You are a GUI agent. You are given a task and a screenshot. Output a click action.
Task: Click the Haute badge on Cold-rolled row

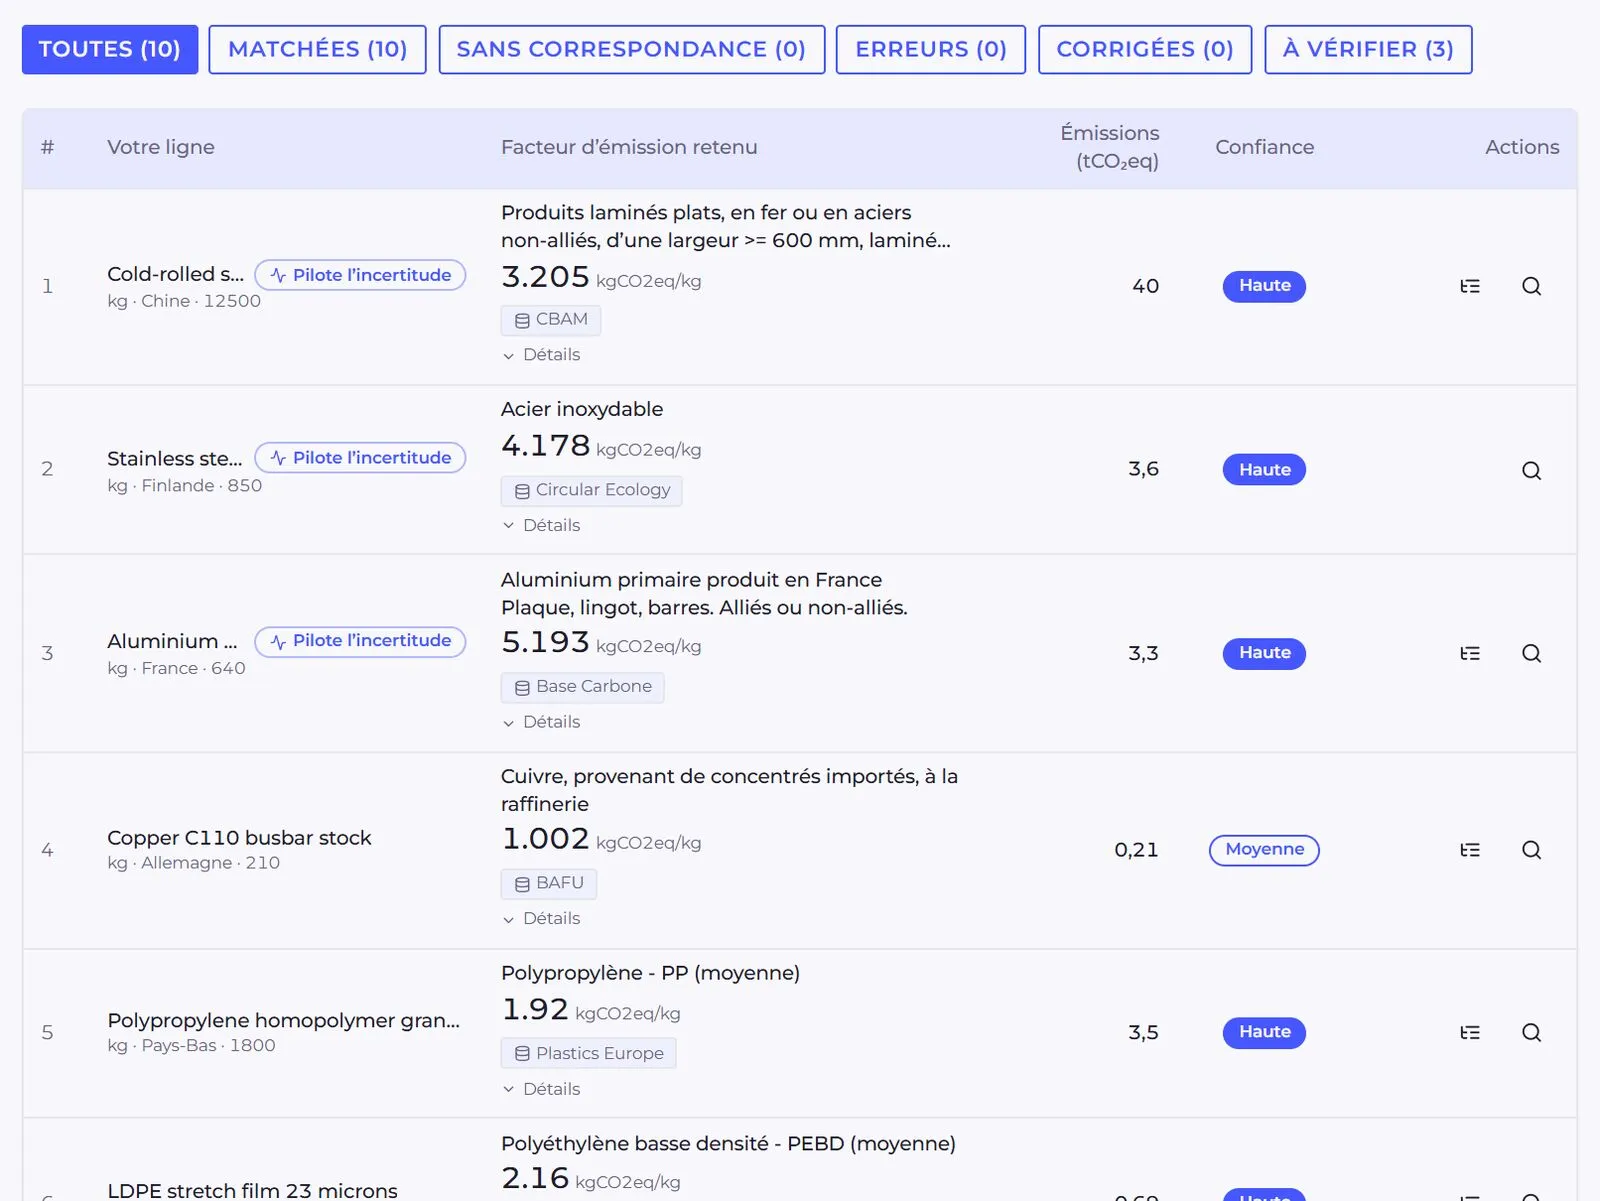coord(1264,286)
